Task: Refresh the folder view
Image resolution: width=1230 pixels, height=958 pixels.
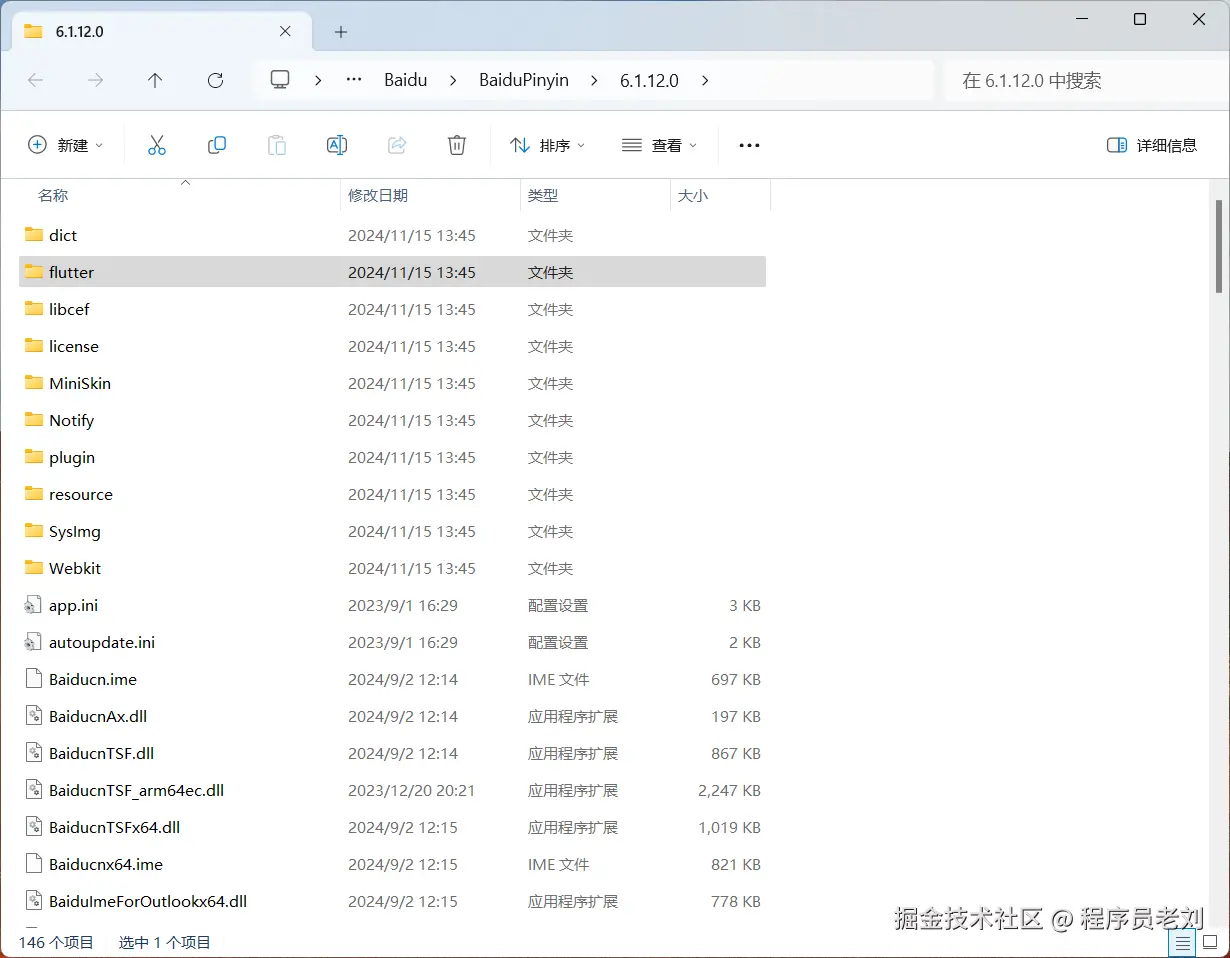Action: (x=215, y=80)
